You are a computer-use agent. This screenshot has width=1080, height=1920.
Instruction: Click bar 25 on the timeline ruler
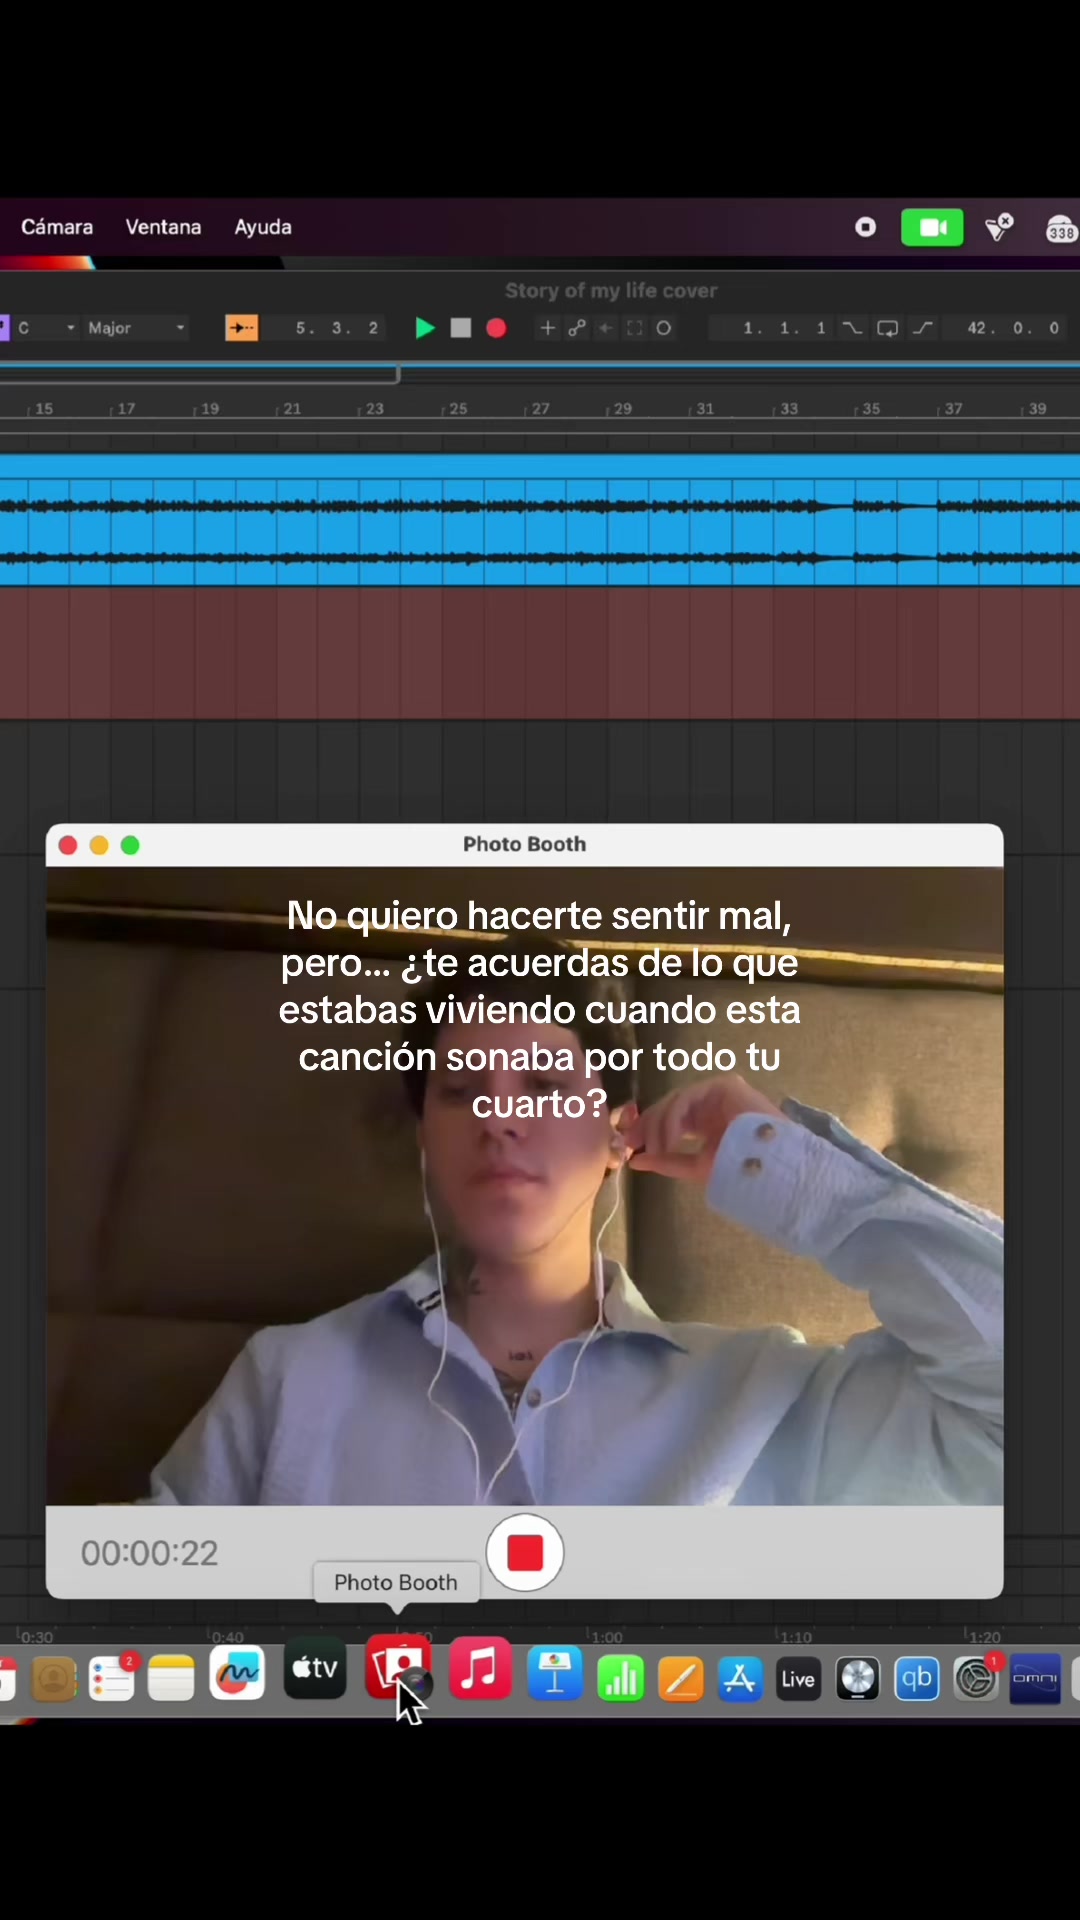pos(458,409)
